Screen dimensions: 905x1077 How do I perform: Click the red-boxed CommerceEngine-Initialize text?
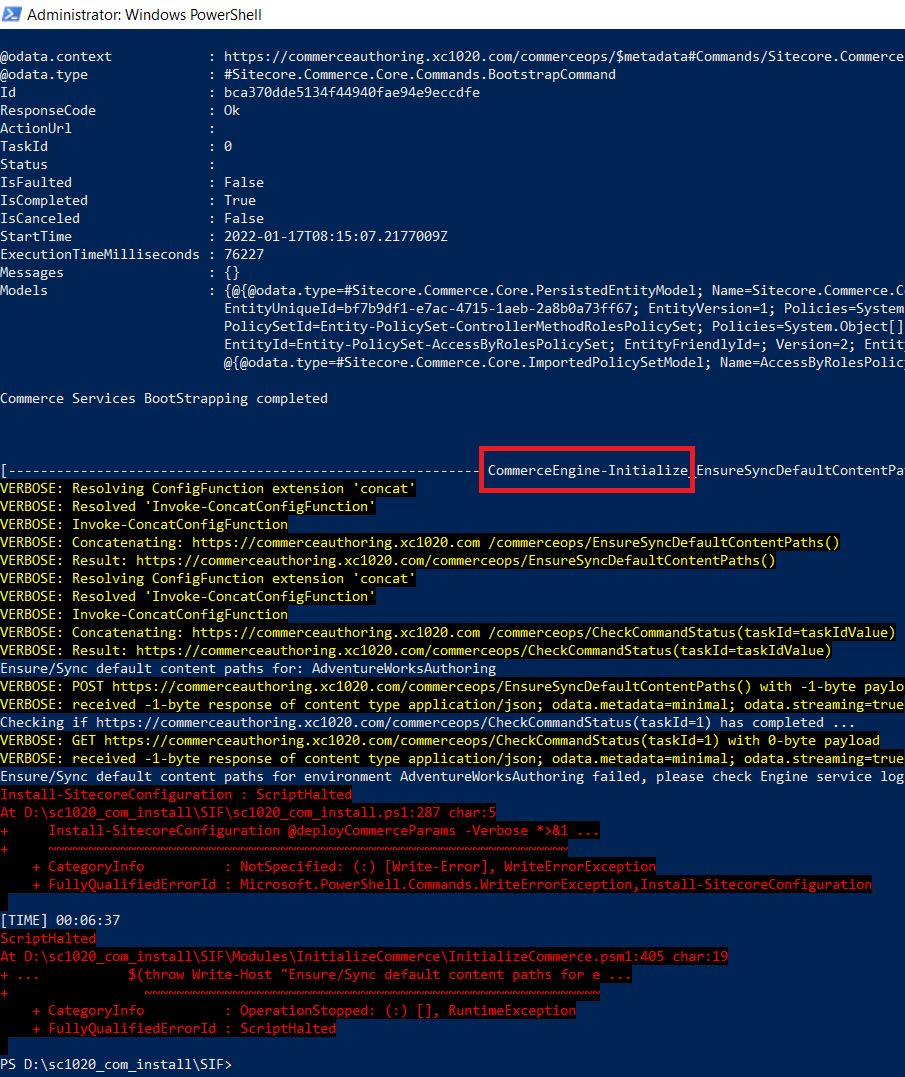pos(587,470)
